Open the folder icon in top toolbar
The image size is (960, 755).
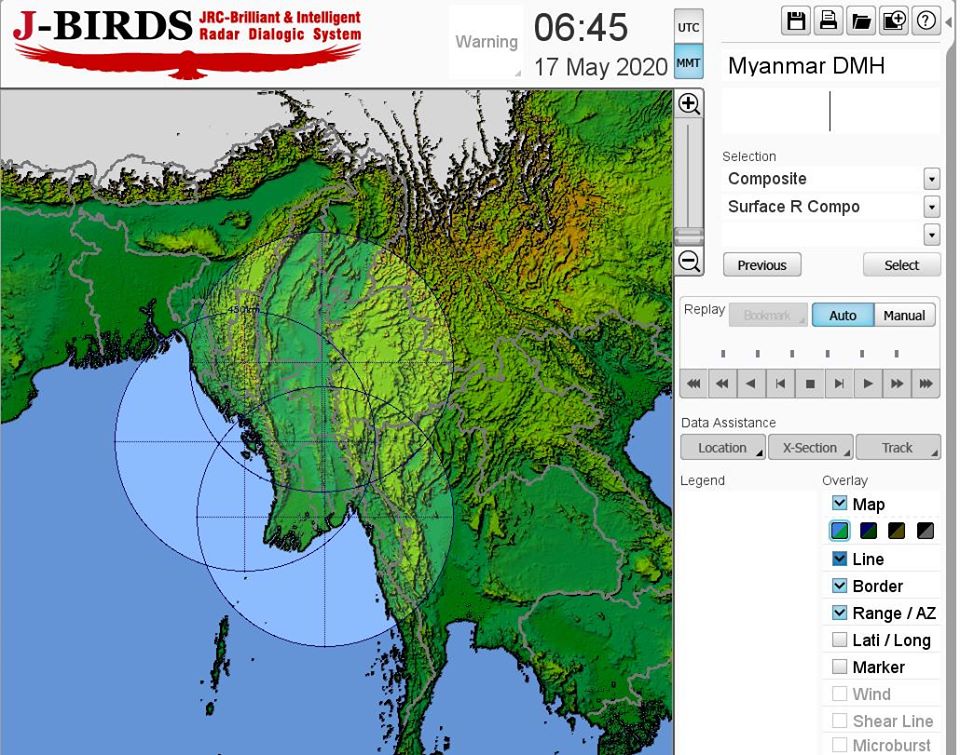[860, 21]
